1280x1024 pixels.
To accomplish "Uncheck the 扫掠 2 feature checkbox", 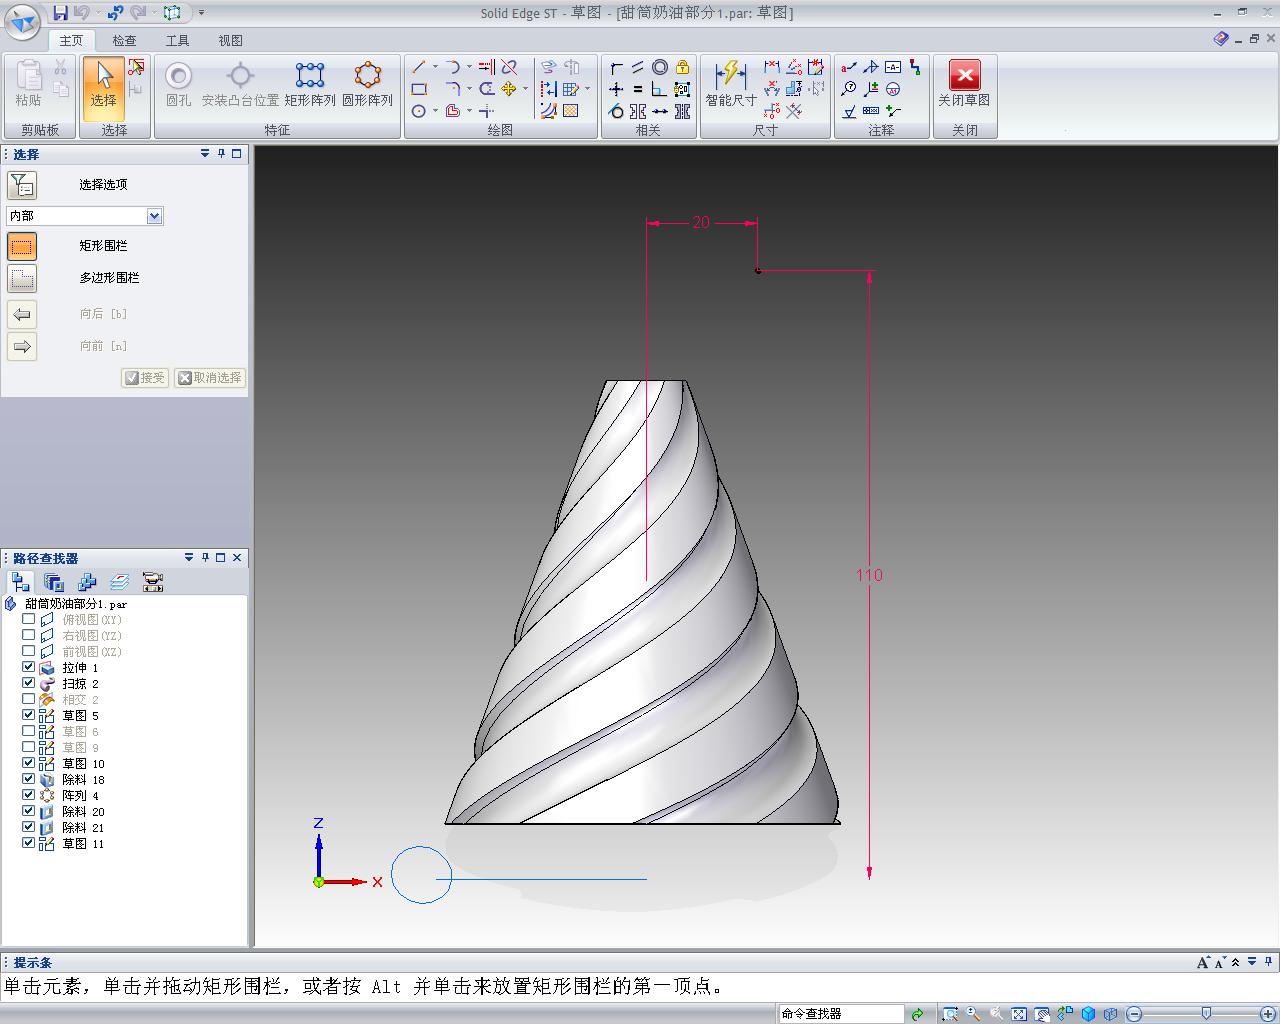I will pyautogui.click(x=29, y=683).
